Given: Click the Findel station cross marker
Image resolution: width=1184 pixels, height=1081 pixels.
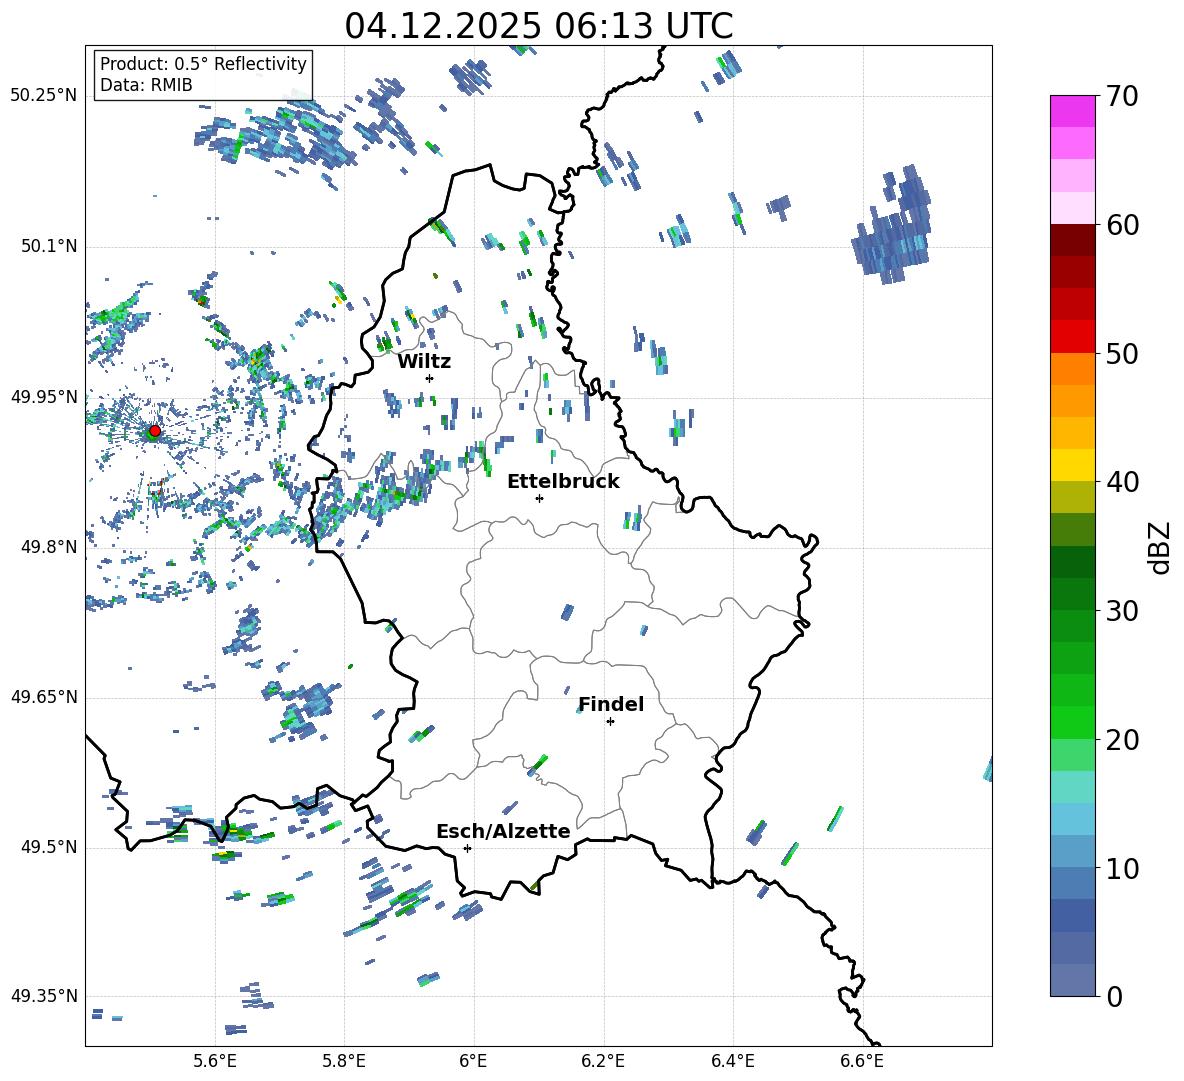Looking at the screenshot, I should tap(610, 722).
